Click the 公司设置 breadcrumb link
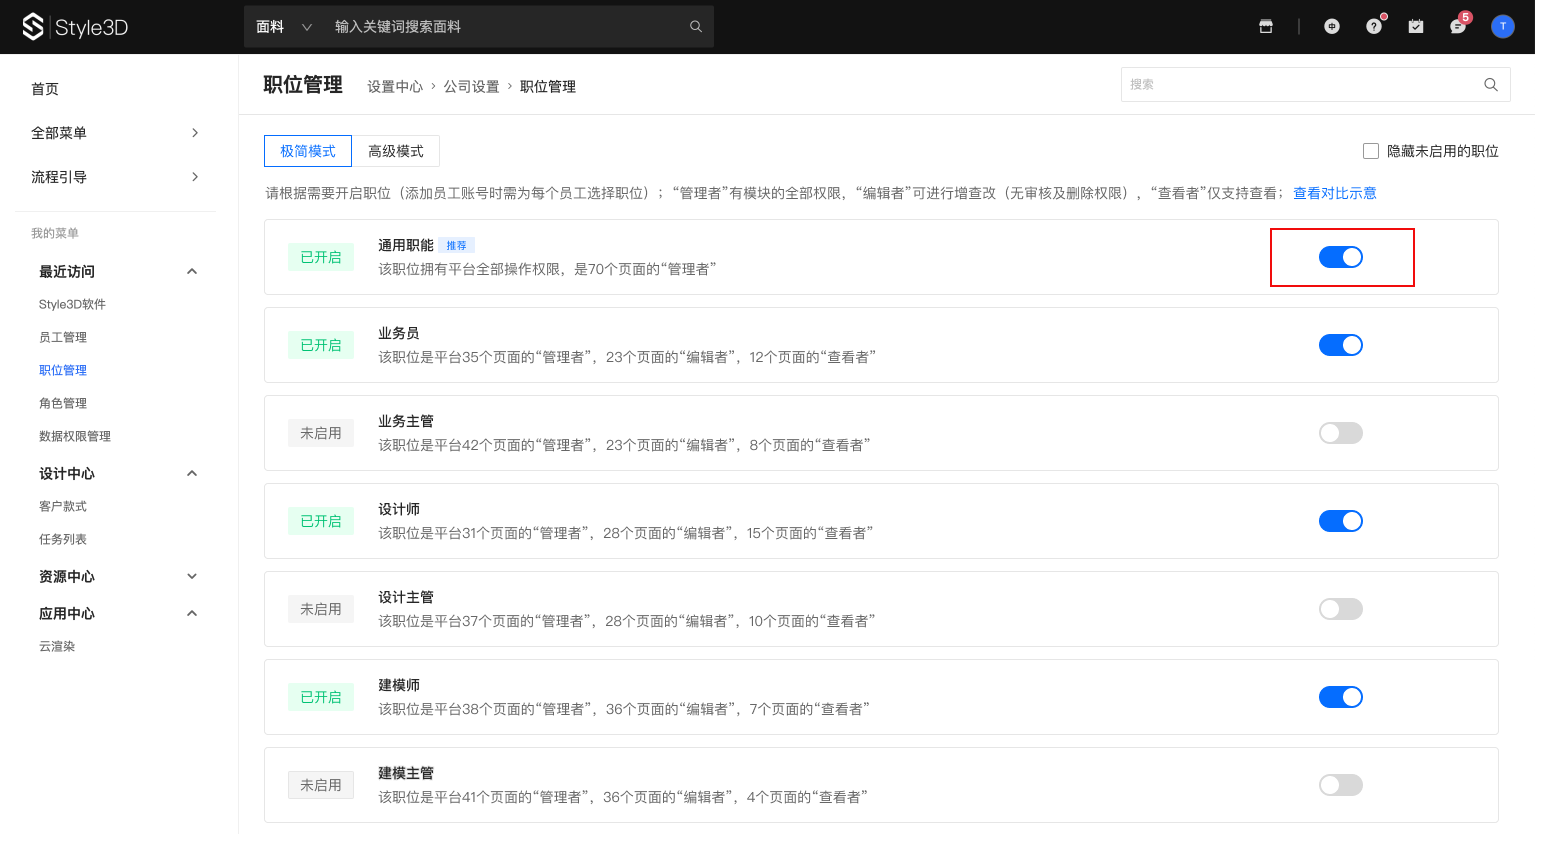1567x851 pixels. (x=471, y=87)
